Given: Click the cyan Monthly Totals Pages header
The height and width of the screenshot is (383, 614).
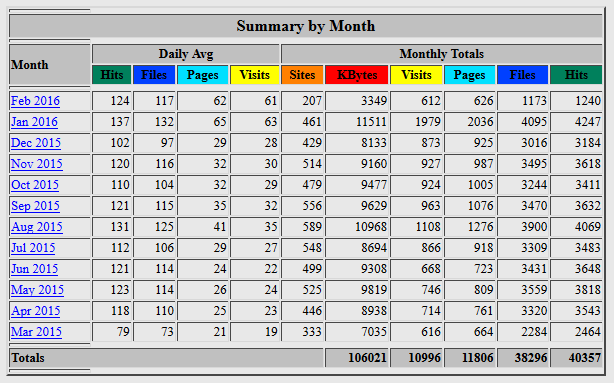Looking at the screenshot, I should click(x=470, y=75).
